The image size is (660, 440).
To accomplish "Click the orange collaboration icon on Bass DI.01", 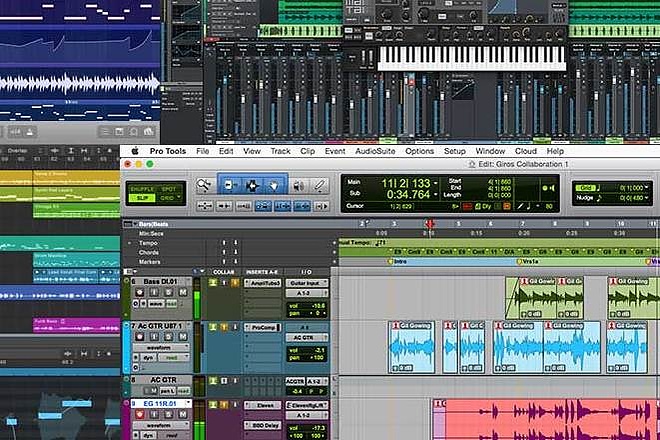I will (235, 283).
